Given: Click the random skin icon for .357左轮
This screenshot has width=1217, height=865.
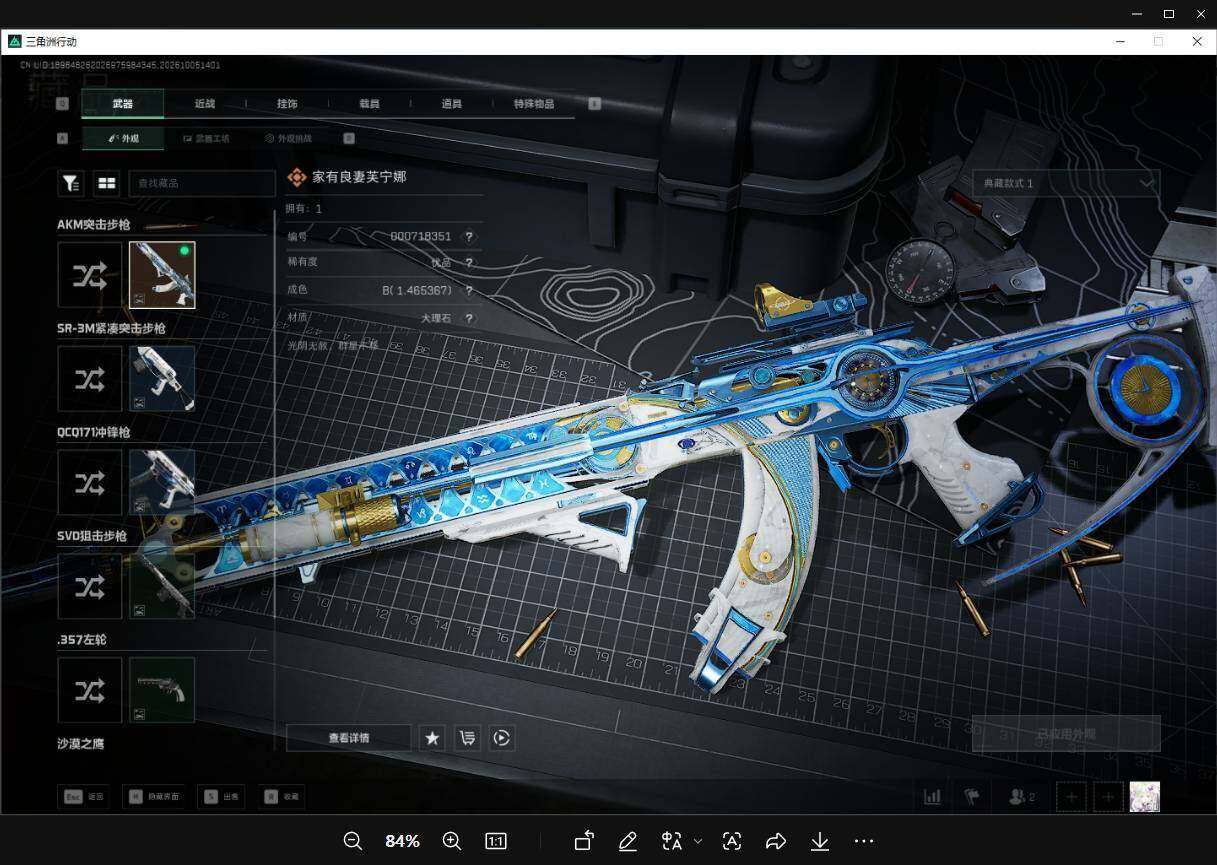Looking at the screenshot, I should pyautogui.click(x=90, y=690).
